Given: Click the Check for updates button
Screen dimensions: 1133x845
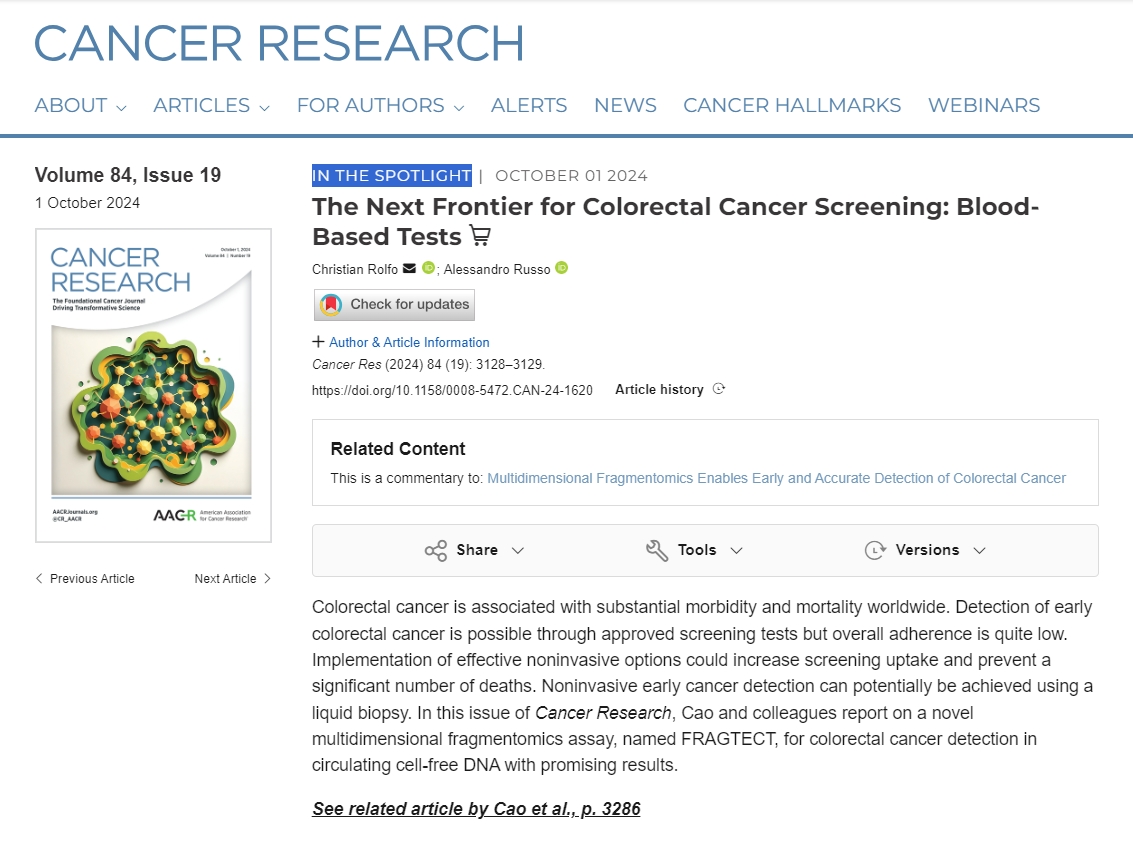Looking at the screenshot, I should [x=394, y=304].
